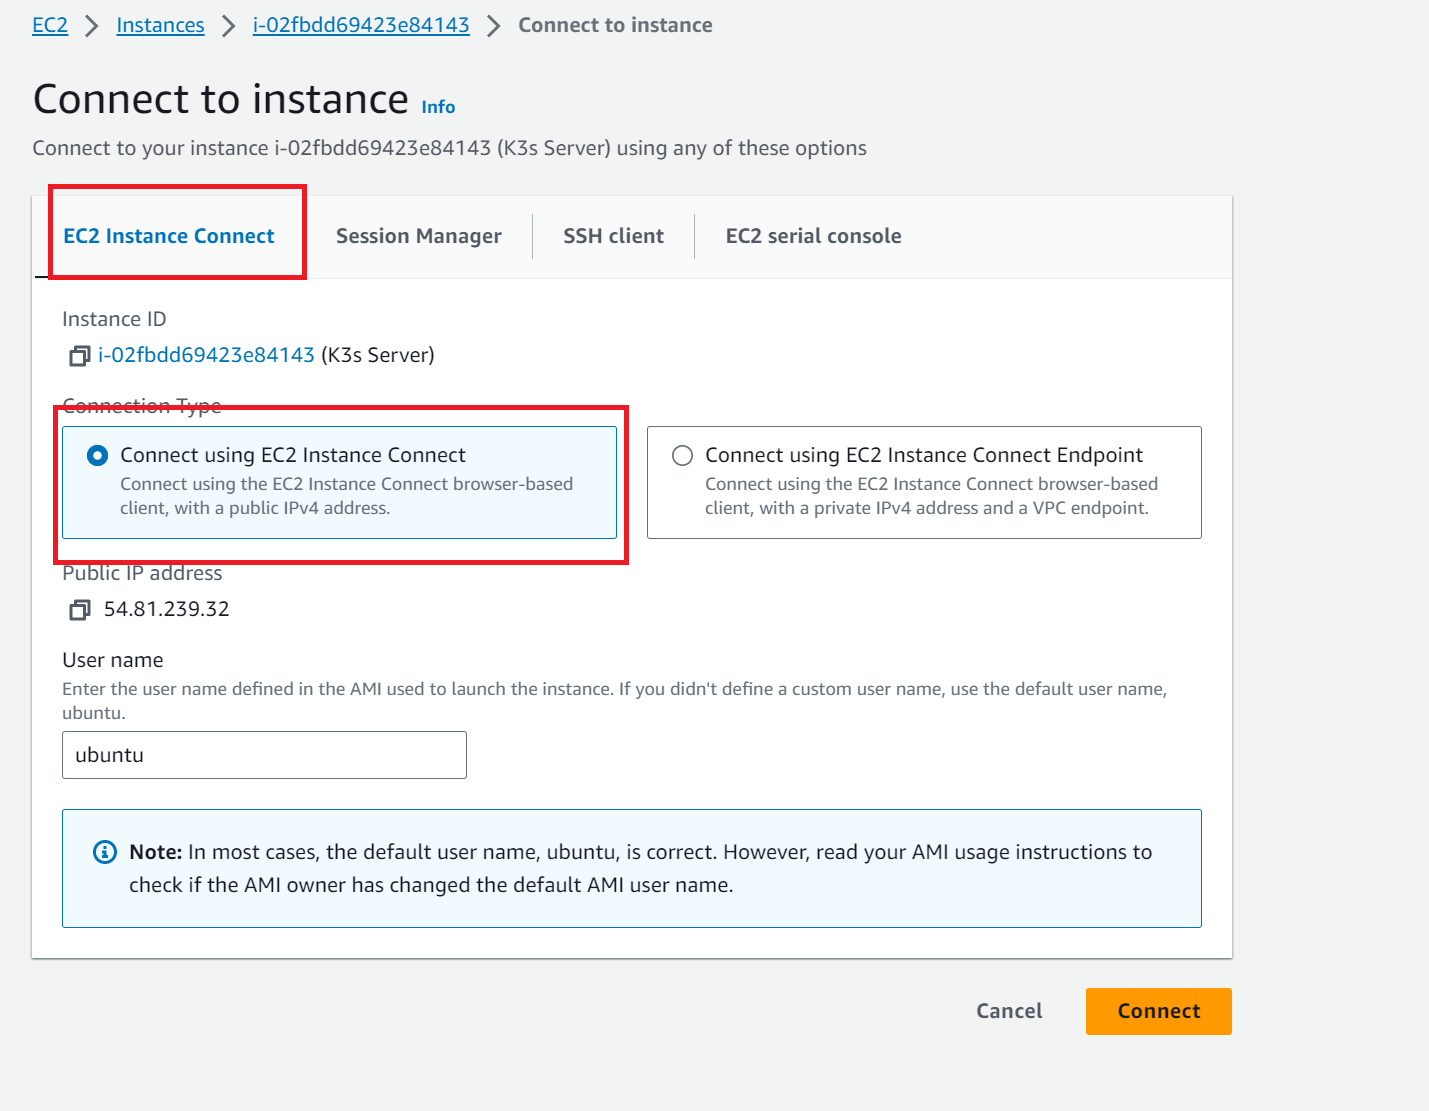Viewport: 1429px width, 1111px height.
Task: Click the Connect to instance breadcrumb text
Action: 615,25
